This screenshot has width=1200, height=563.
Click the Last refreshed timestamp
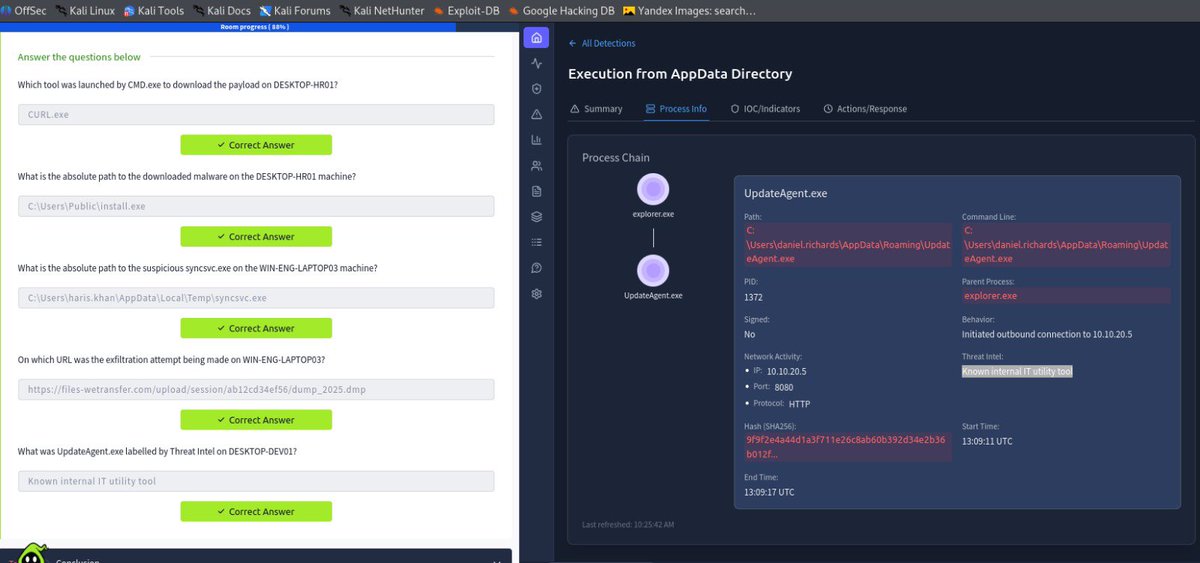(628, 525)
